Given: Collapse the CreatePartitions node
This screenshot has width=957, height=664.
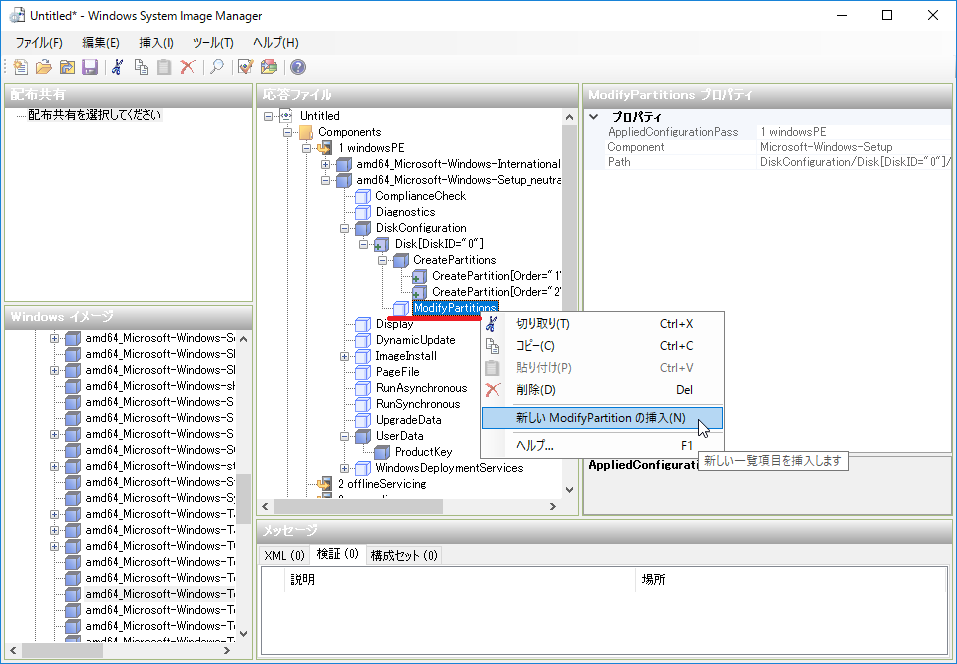Looking at the screenshot, I should coord(383,260).
